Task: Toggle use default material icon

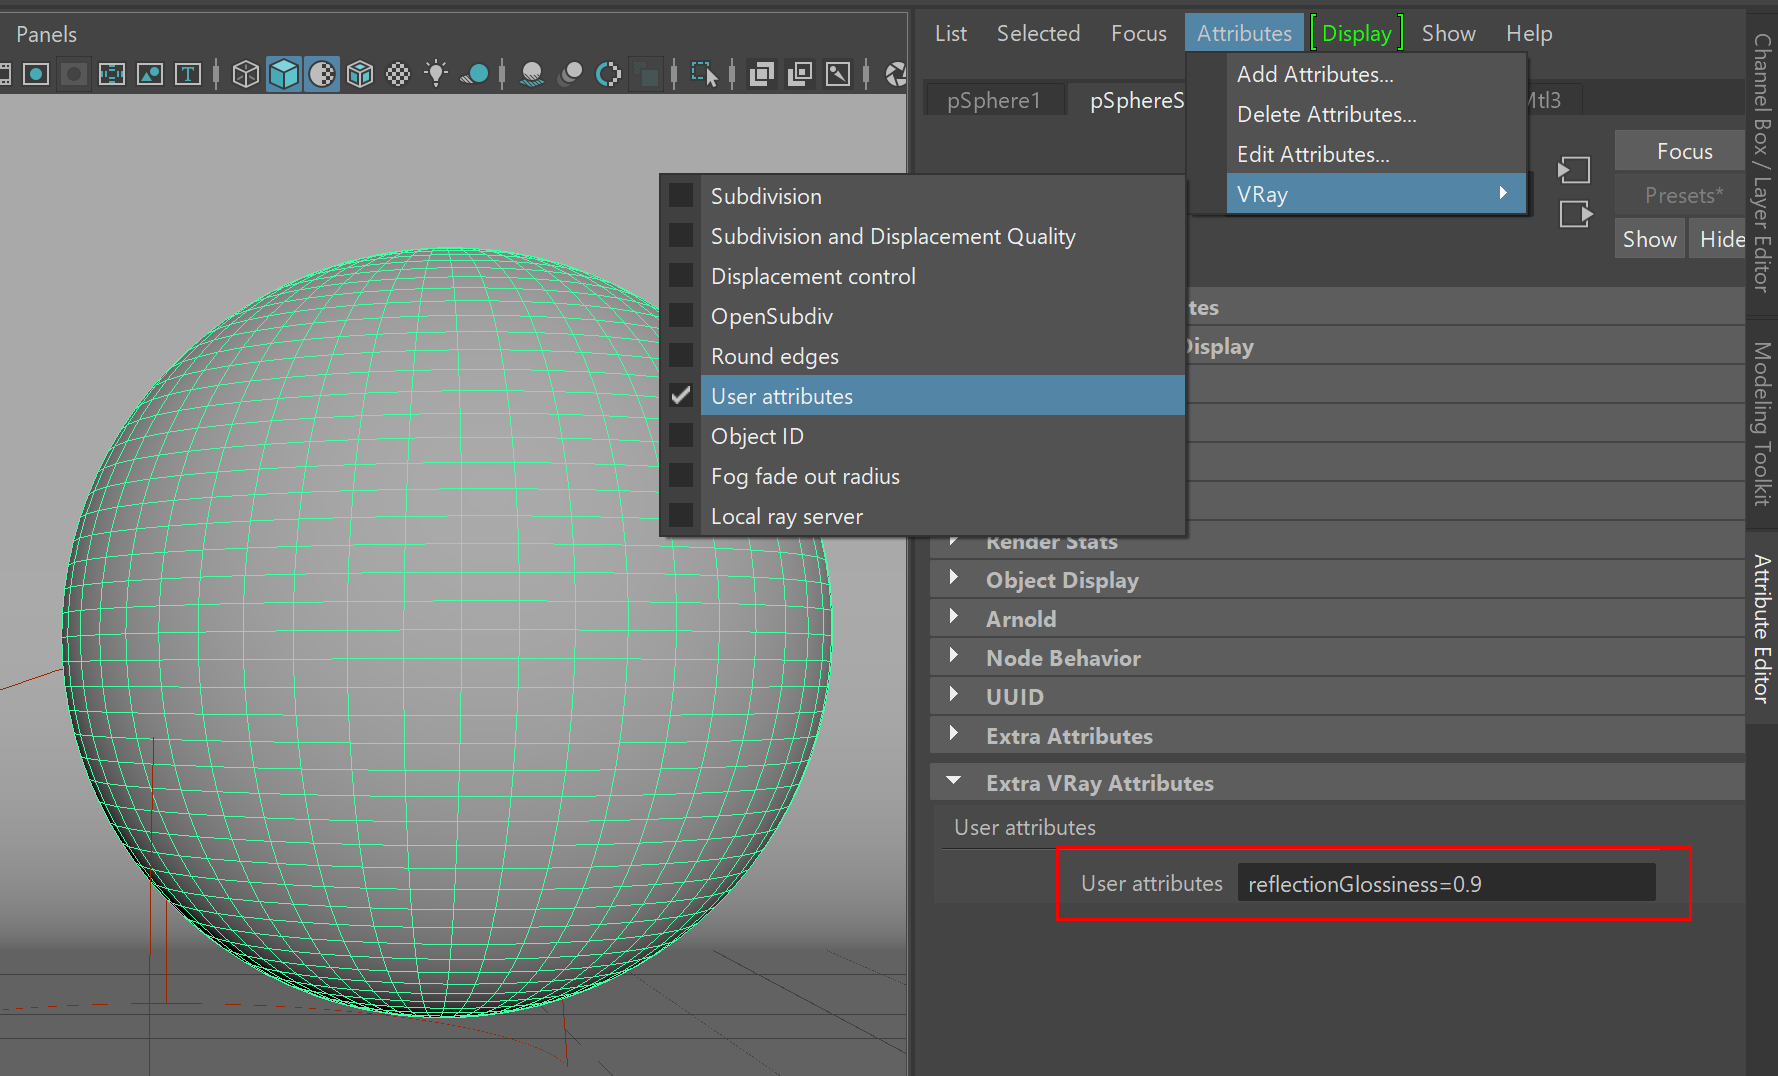Action: tap(322, 74)
